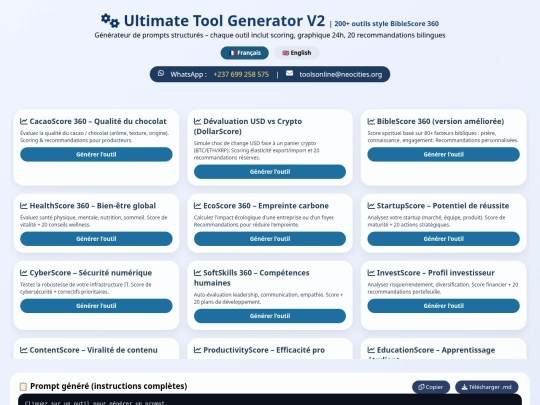Download prompt with Télécharger .md
This screenshot has height=405, width=540.
coord(487,387)
